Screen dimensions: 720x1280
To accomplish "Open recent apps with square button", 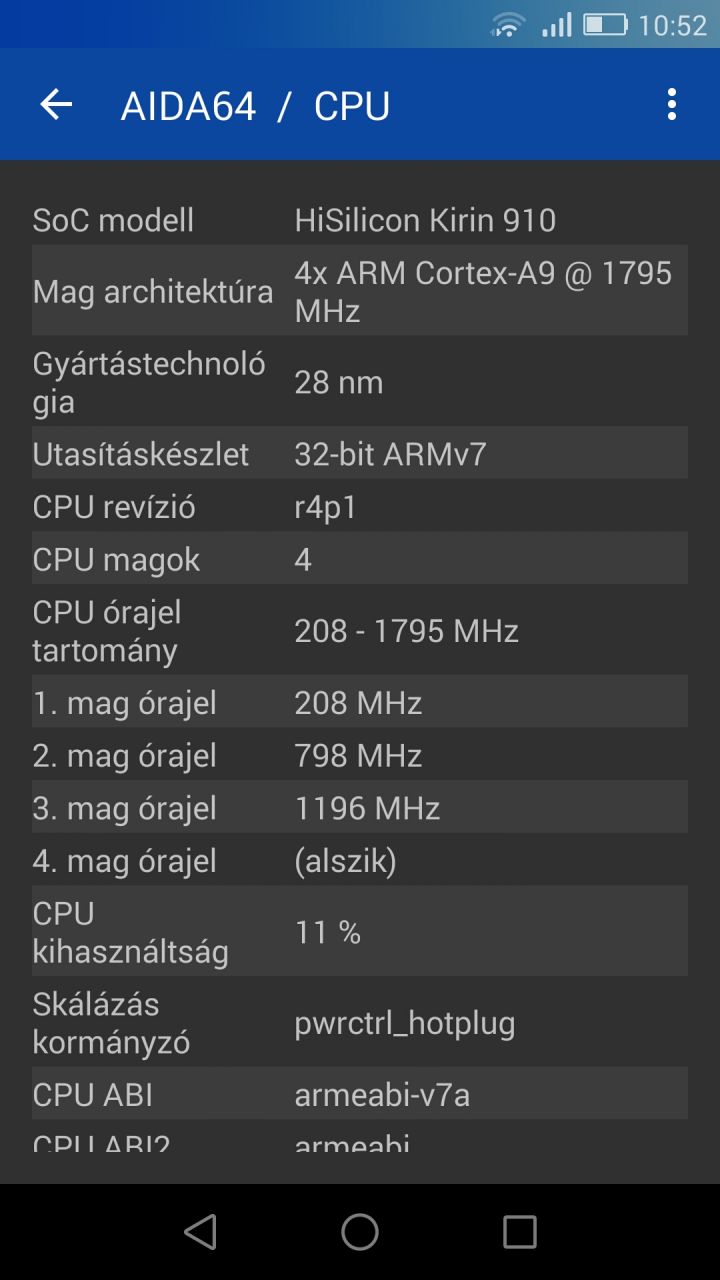I will [520, 1232].
